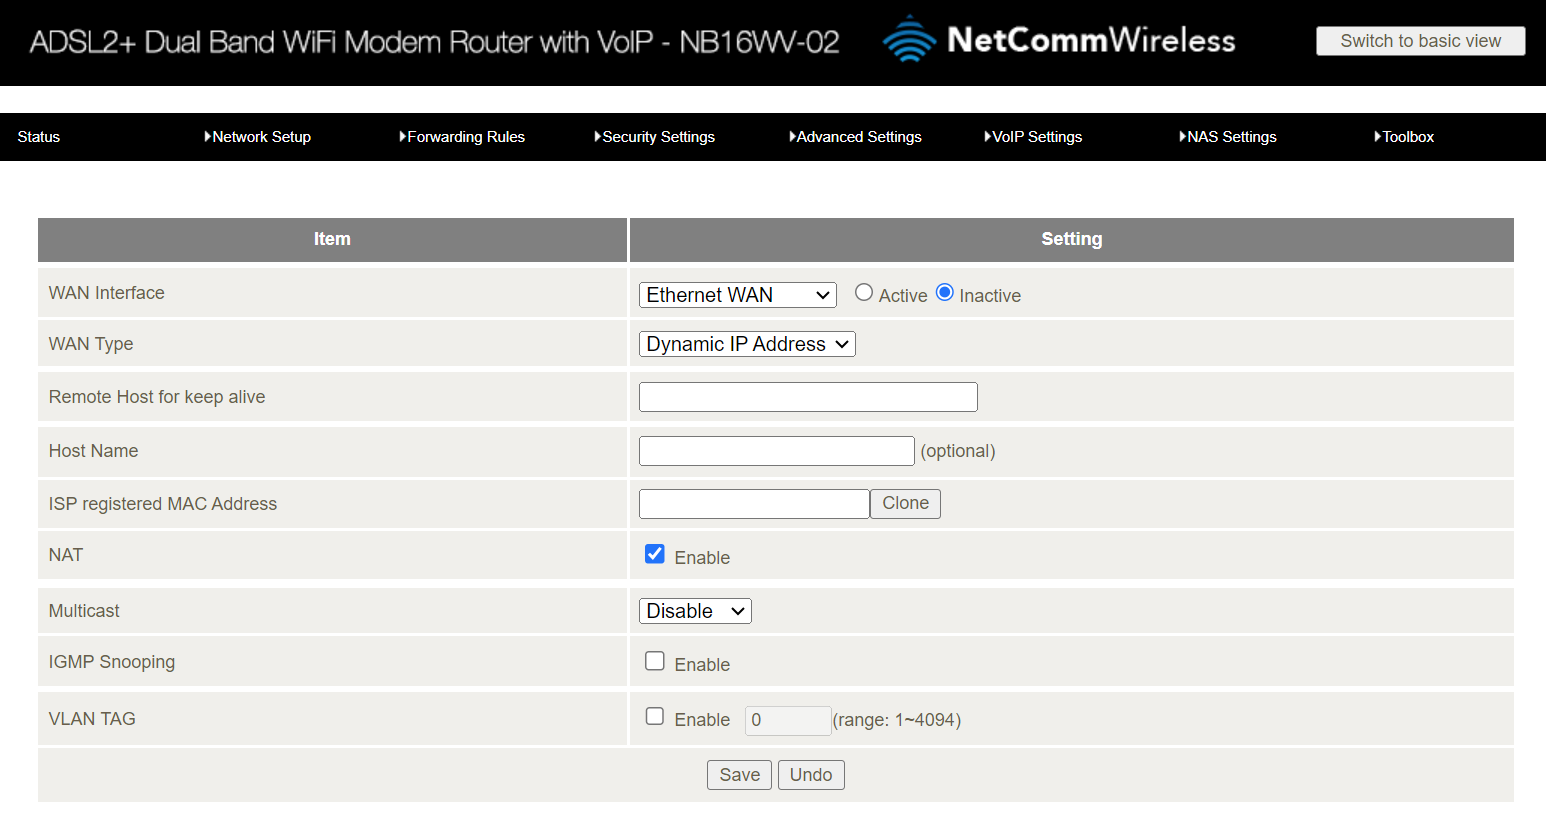Screen dimensions: 1546x832
Task: Select the Active radio button
Action: [x=864, y=293]
